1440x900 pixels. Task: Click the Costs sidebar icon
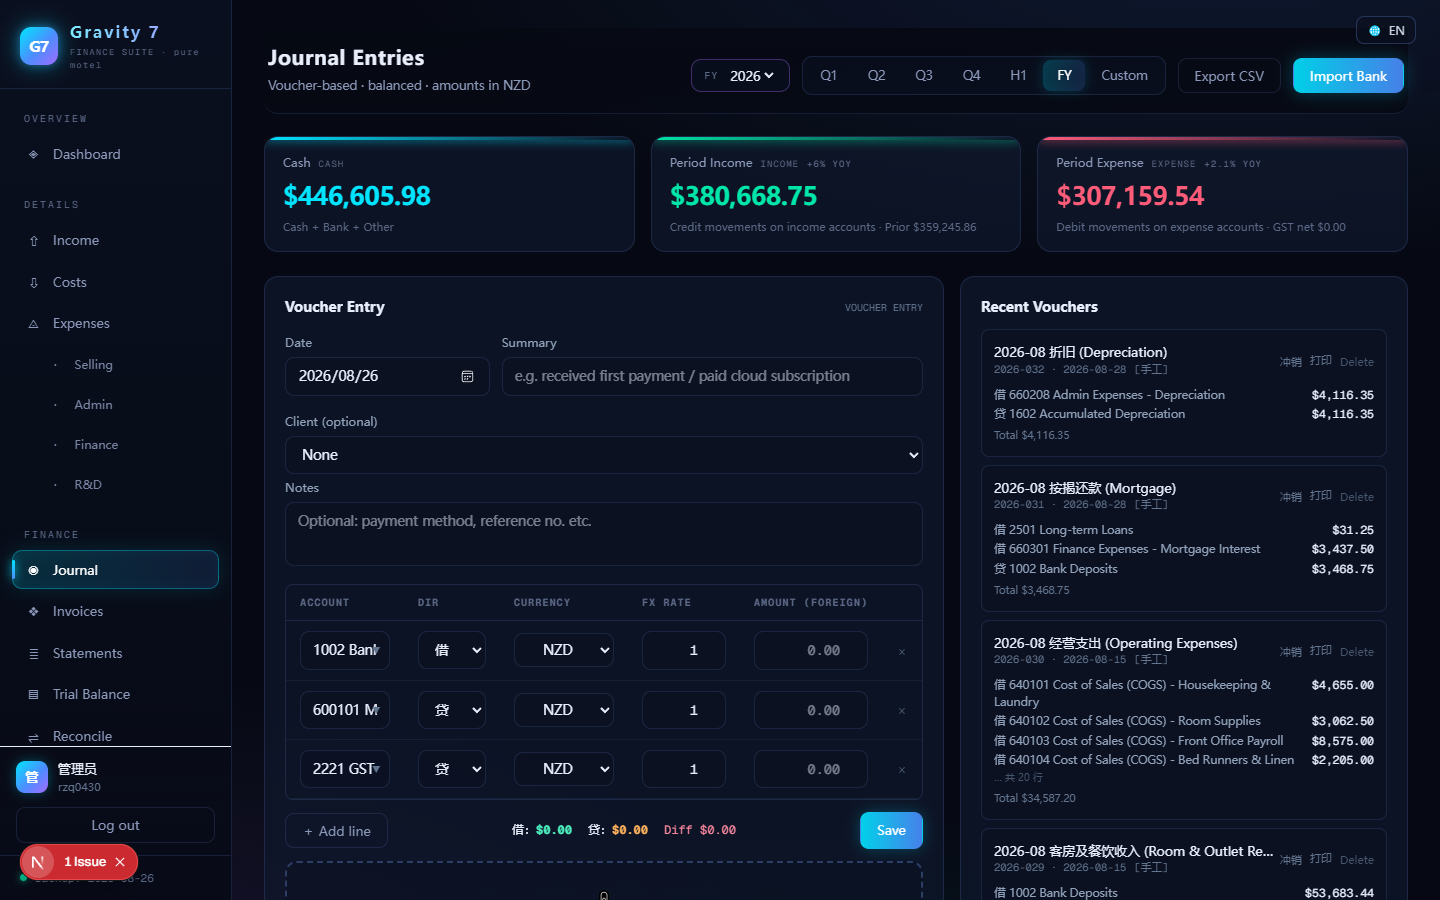tap(34, 283)
